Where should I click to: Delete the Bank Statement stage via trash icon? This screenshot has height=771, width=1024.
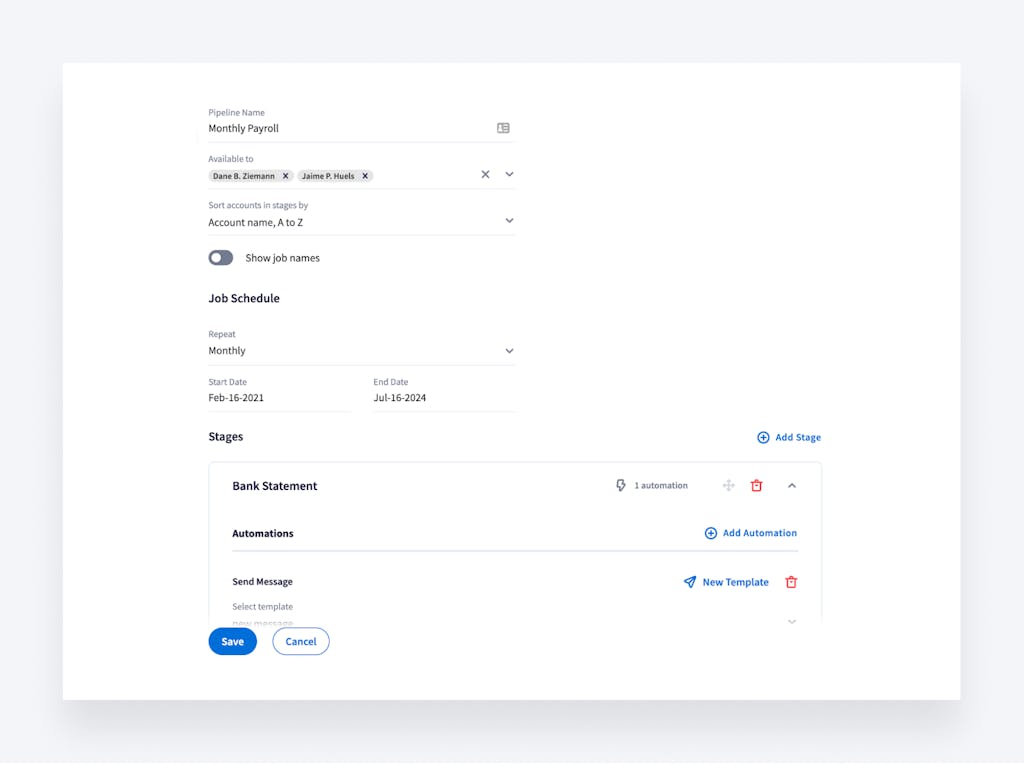[757, 485]
